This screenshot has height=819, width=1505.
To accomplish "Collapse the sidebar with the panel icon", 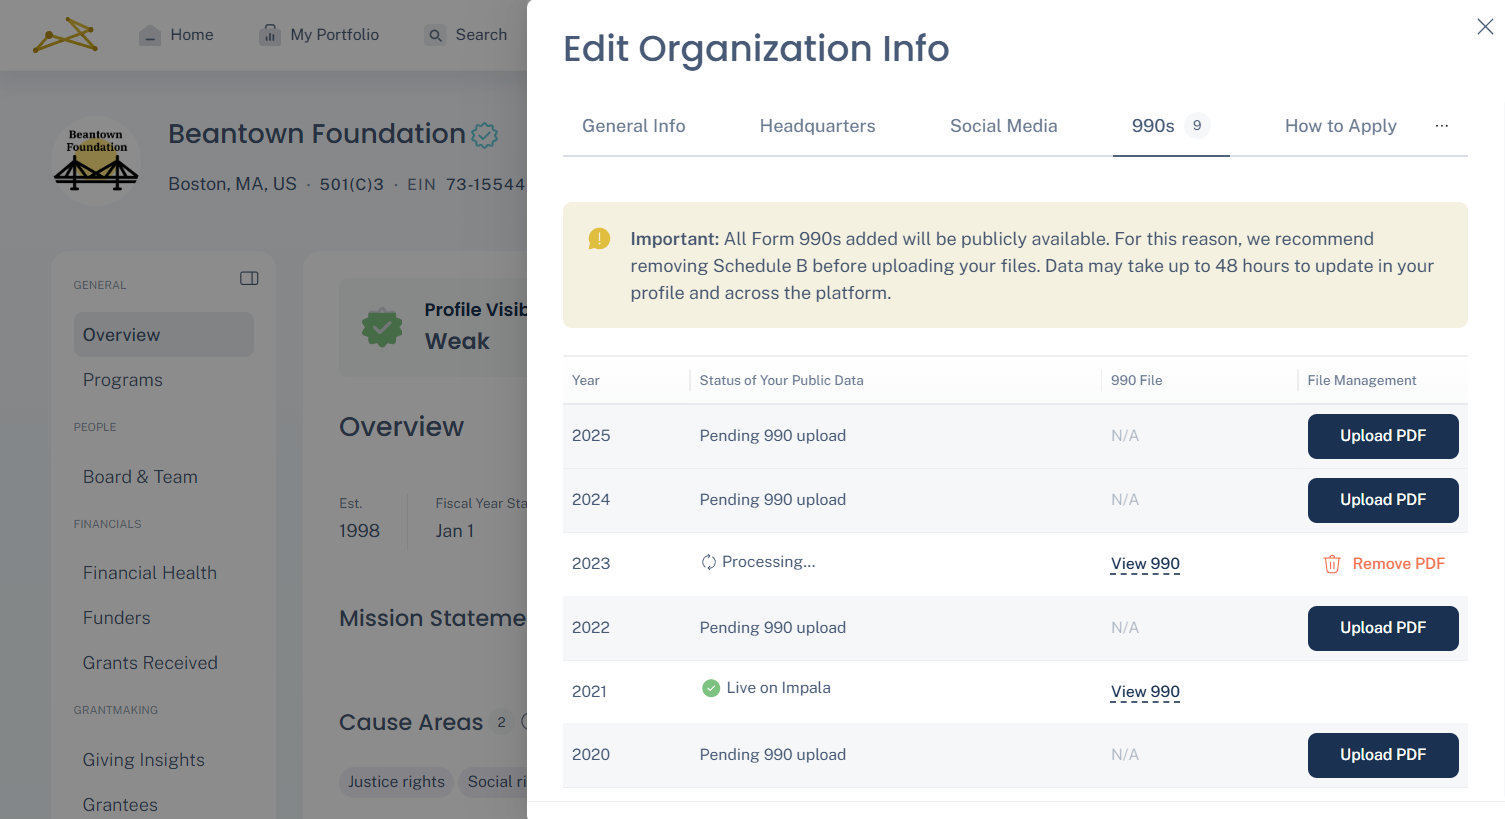I will (249, 278).
